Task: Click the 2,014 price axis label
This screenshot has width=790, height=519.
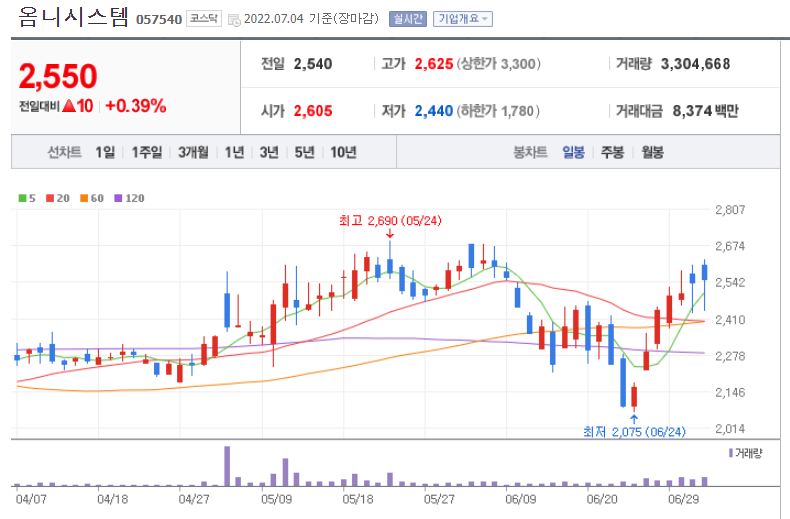Action: click(x=730, y=429)
